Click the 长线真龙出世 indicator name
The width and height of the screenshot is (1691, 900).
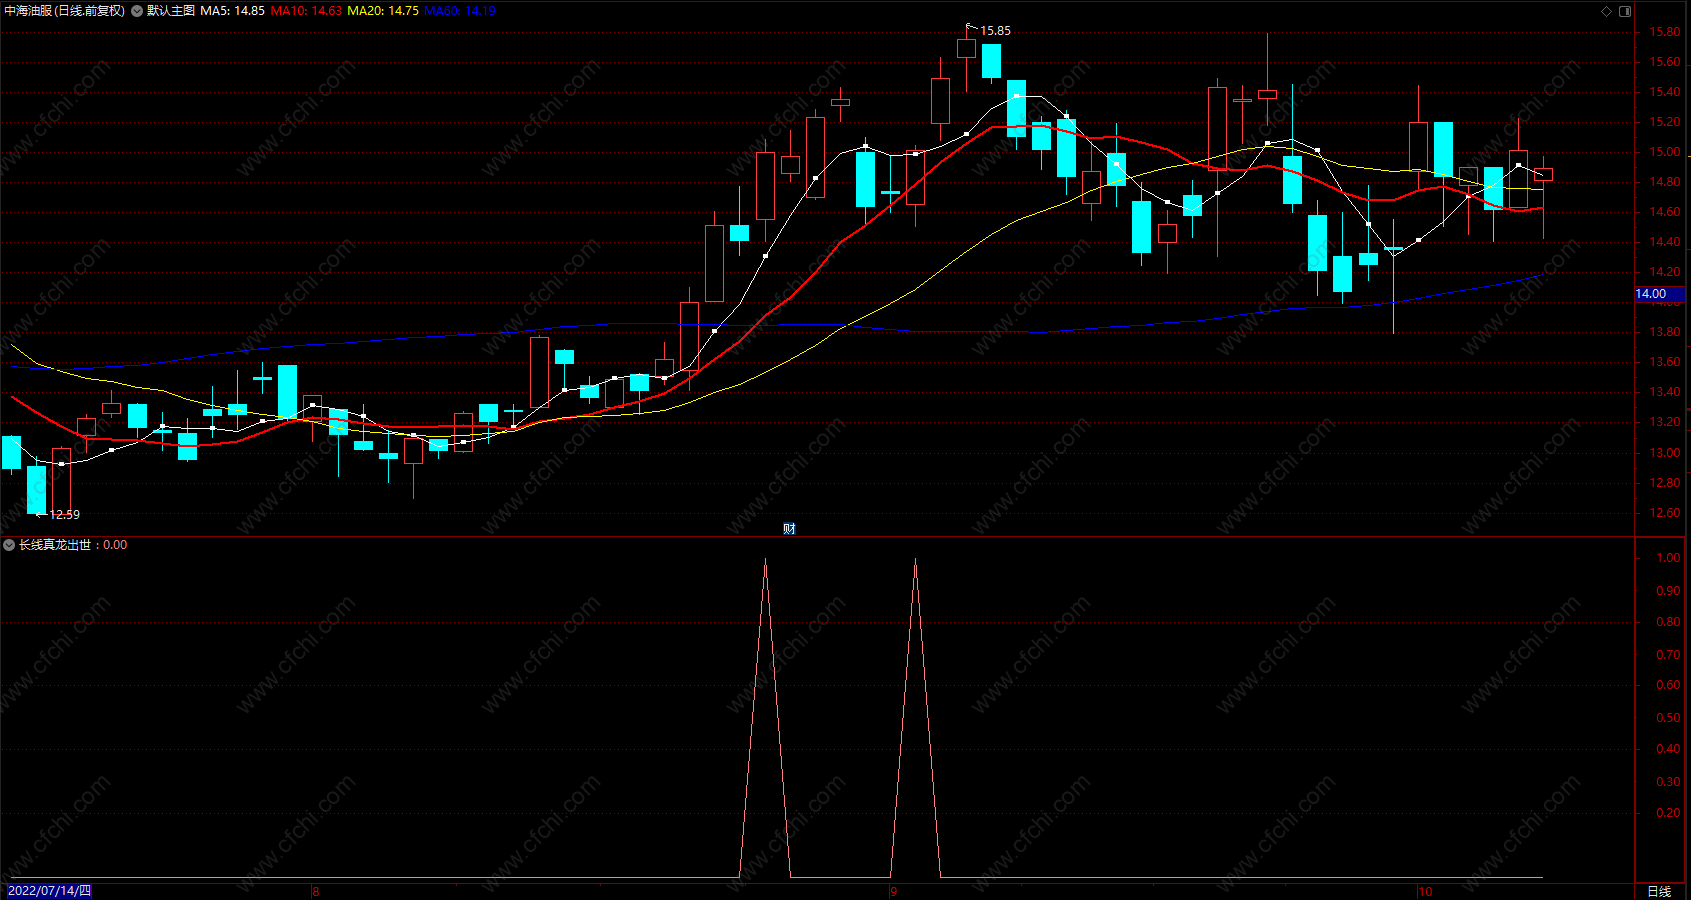(55, 545)
